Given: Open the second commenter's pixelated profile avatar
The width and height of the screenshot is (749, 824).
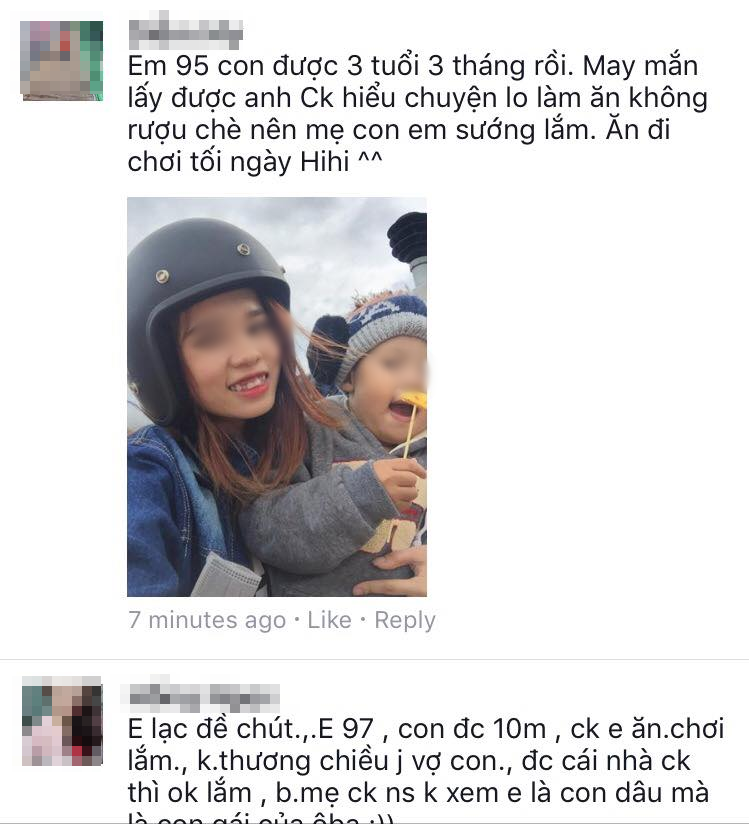Looking at the screenshot, I should click(62, 720).
